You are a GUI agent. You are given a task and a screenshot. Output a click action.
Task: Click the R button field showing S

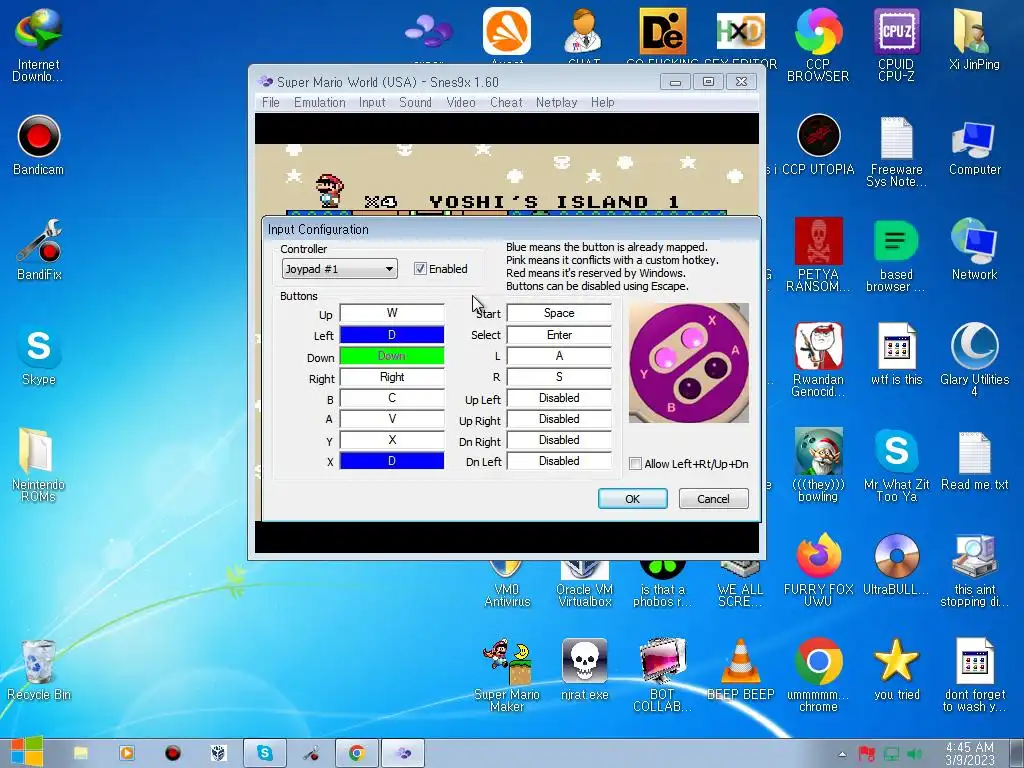click(x=559, y=377)
